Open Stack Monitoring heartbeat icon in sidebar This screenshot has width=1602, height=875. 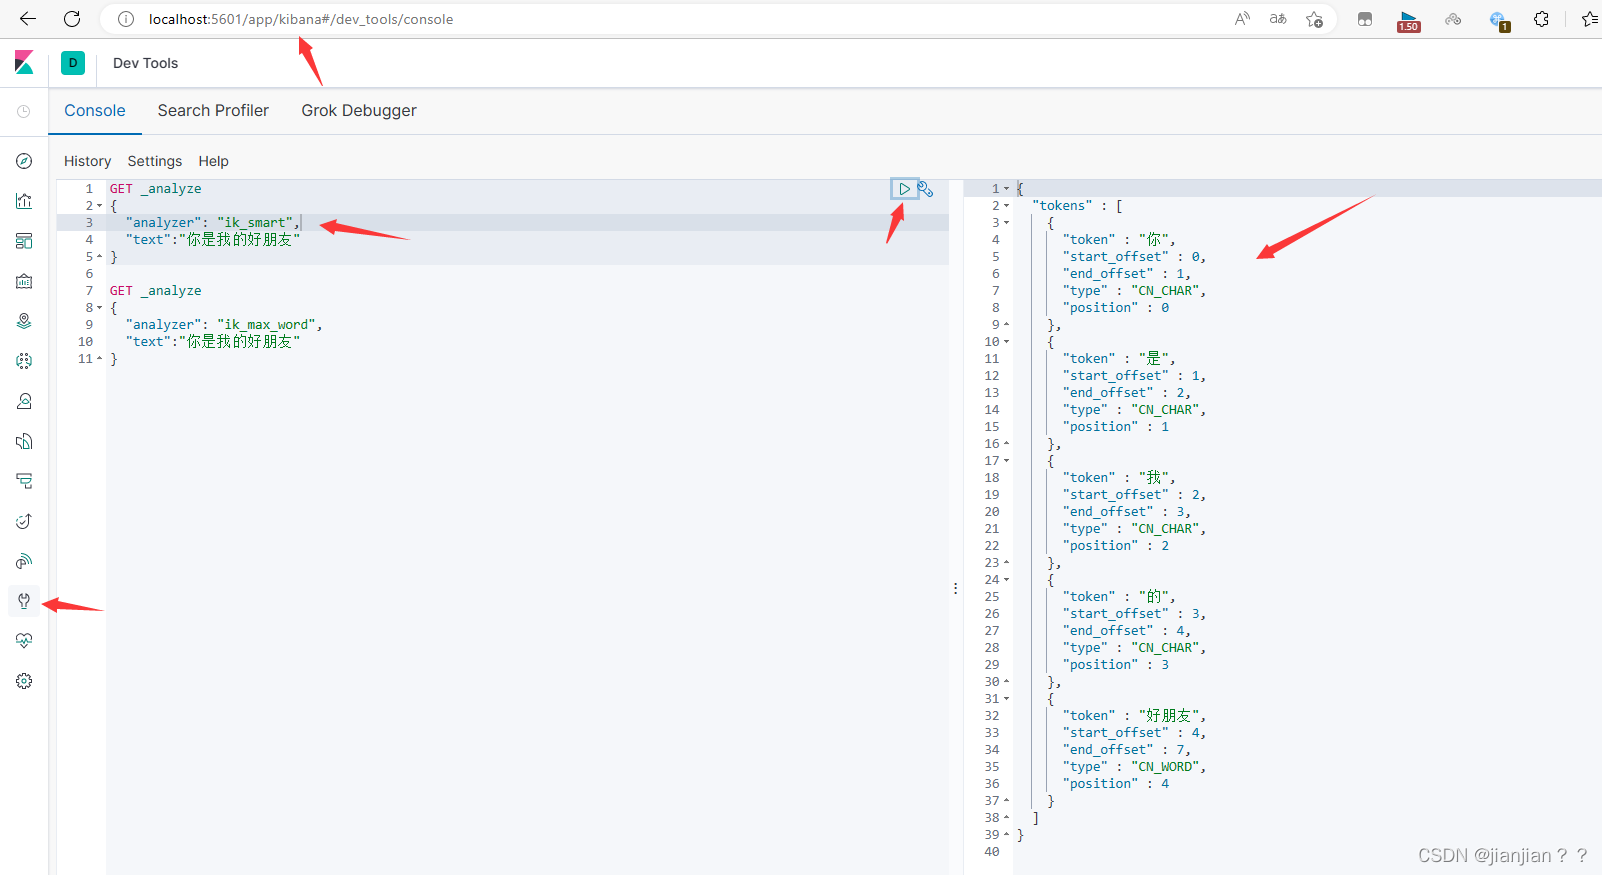(x=24, y=641)
